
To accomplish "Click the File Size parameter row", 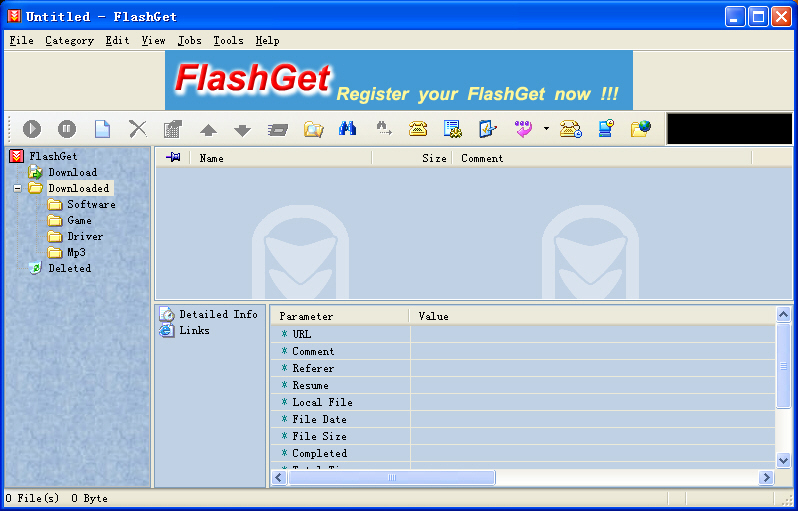I will (523, 436).
